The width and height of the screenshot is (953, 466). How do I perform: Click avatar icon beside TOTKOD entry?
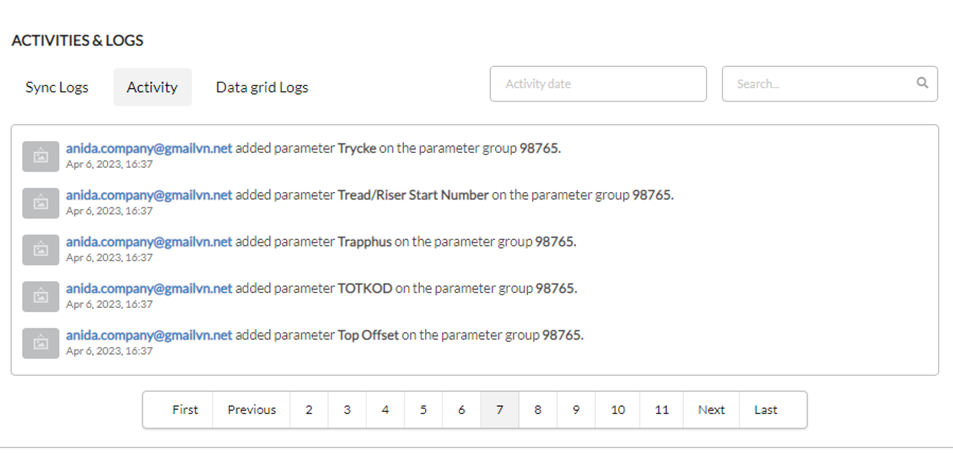(x=41, y=296)
